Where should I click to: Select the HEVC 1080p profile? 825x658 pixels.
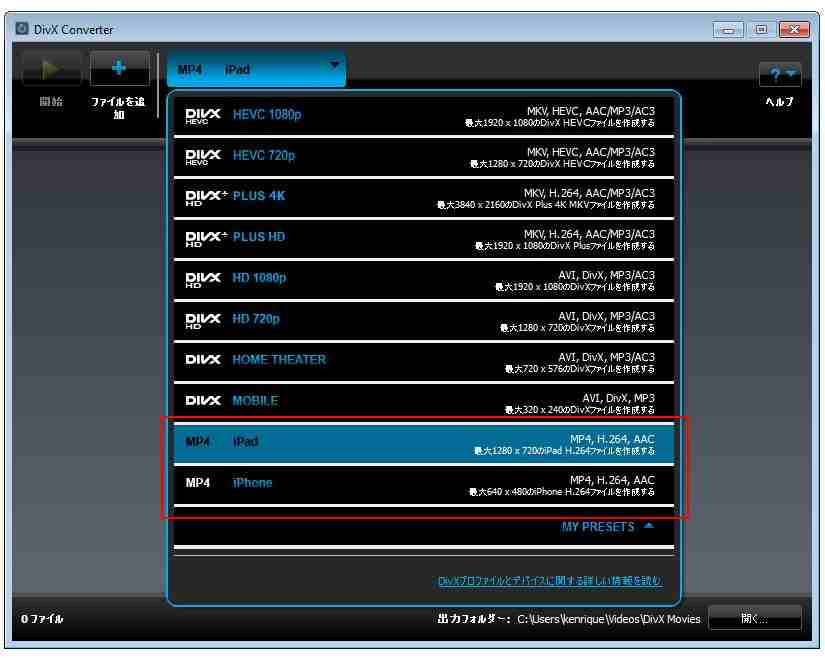pyautogui.click(x=424, y=116)
